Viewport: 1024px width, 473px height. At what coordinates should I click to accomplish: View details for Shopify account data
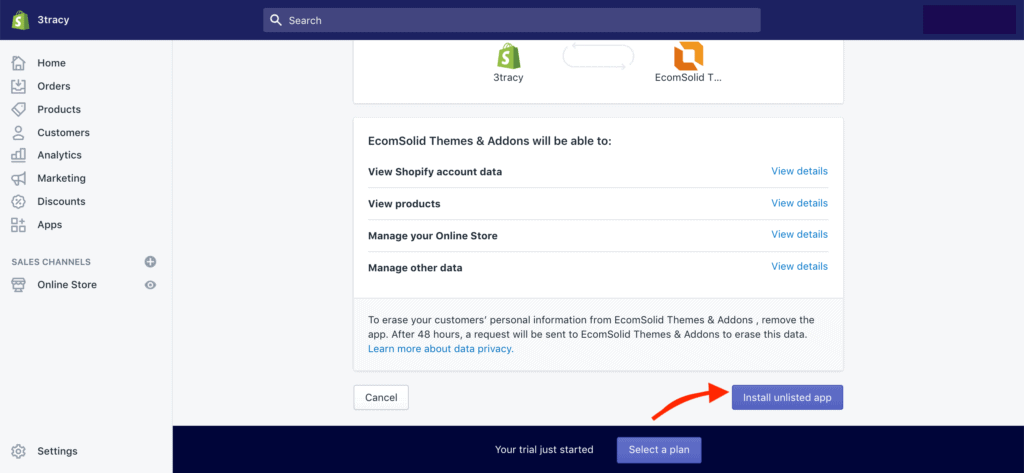799,171
